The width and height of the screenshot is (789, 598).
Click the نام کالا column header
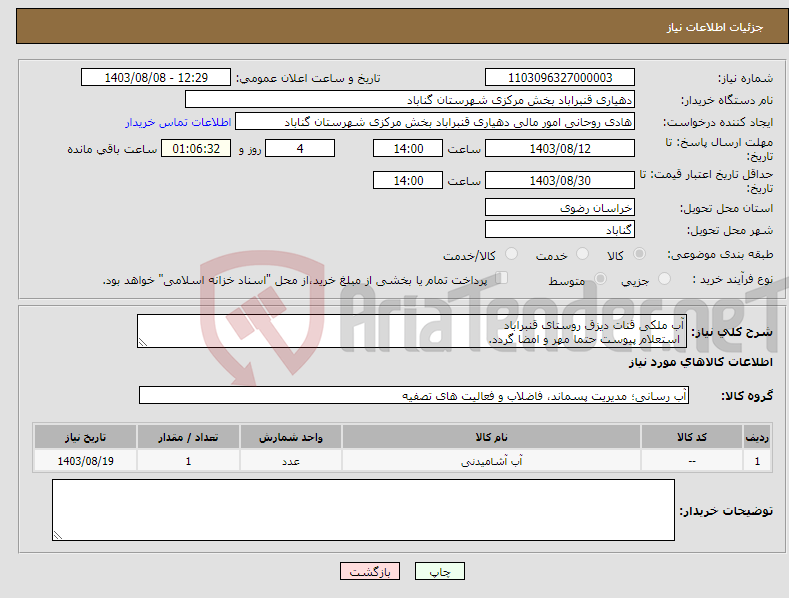[491, 437]
